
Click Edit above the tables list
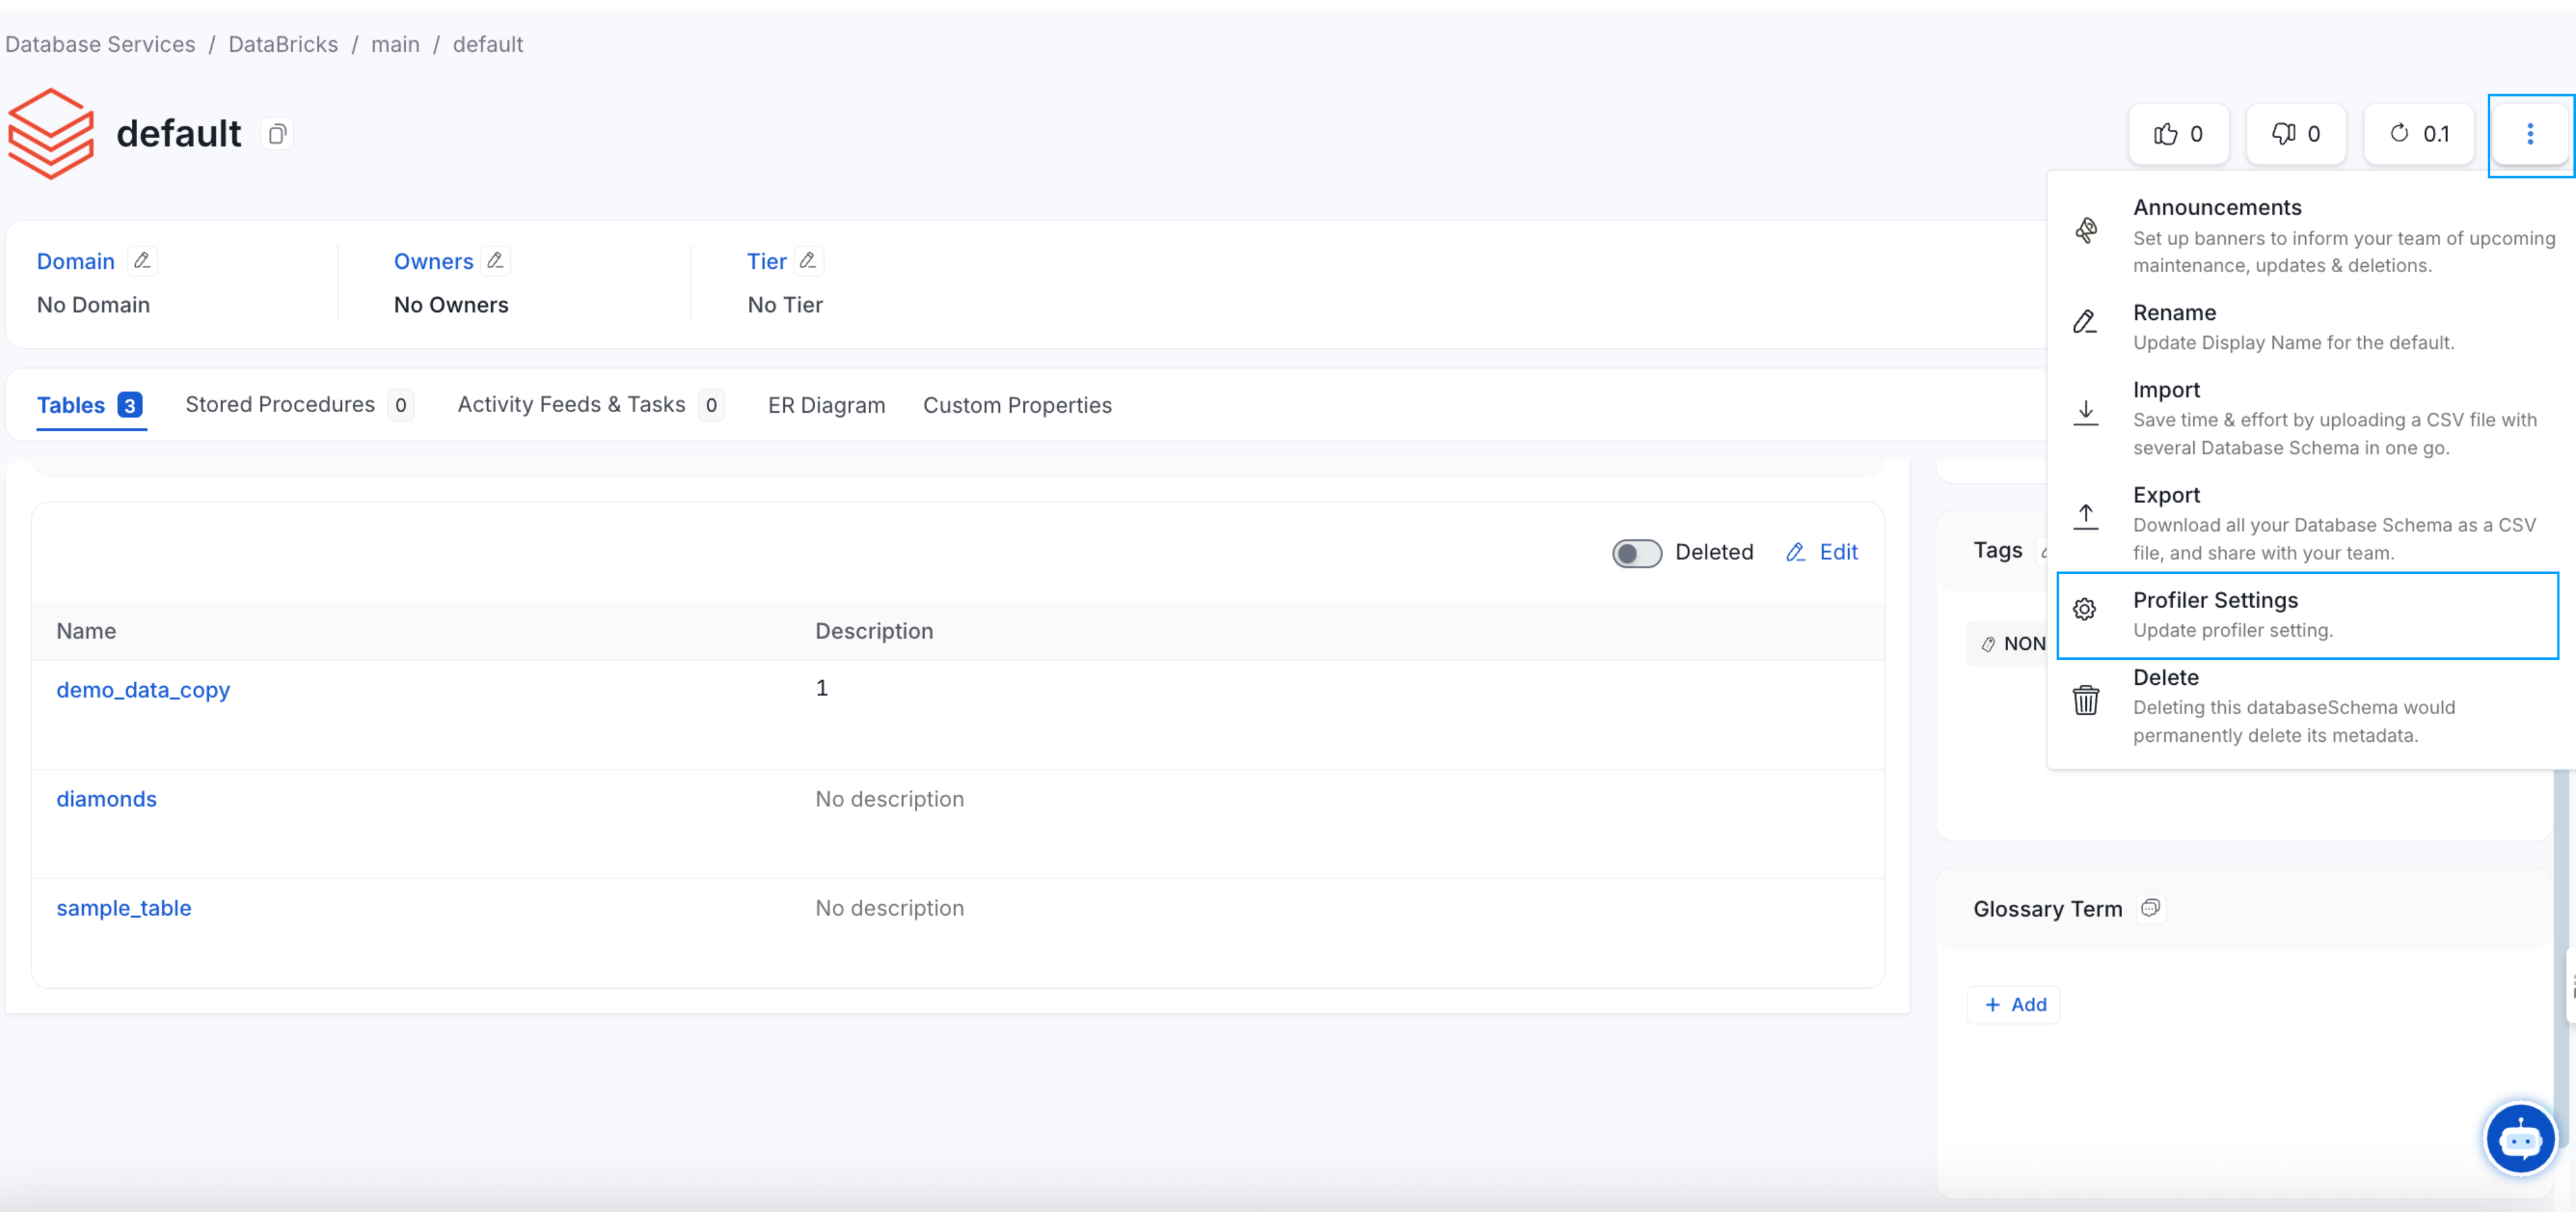click(1822, 552)
